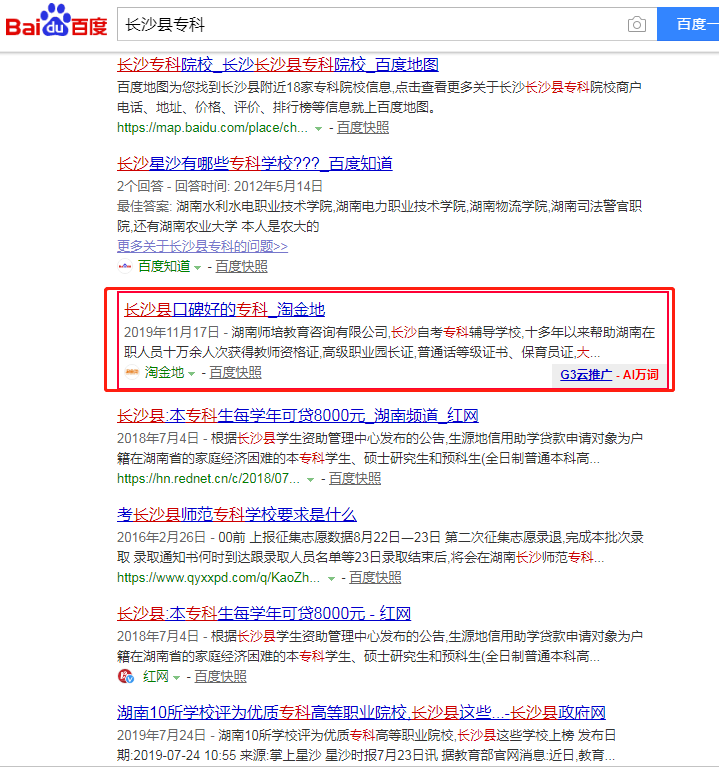Expand dropdown arrow beside 红网 source

coord(176,678)
